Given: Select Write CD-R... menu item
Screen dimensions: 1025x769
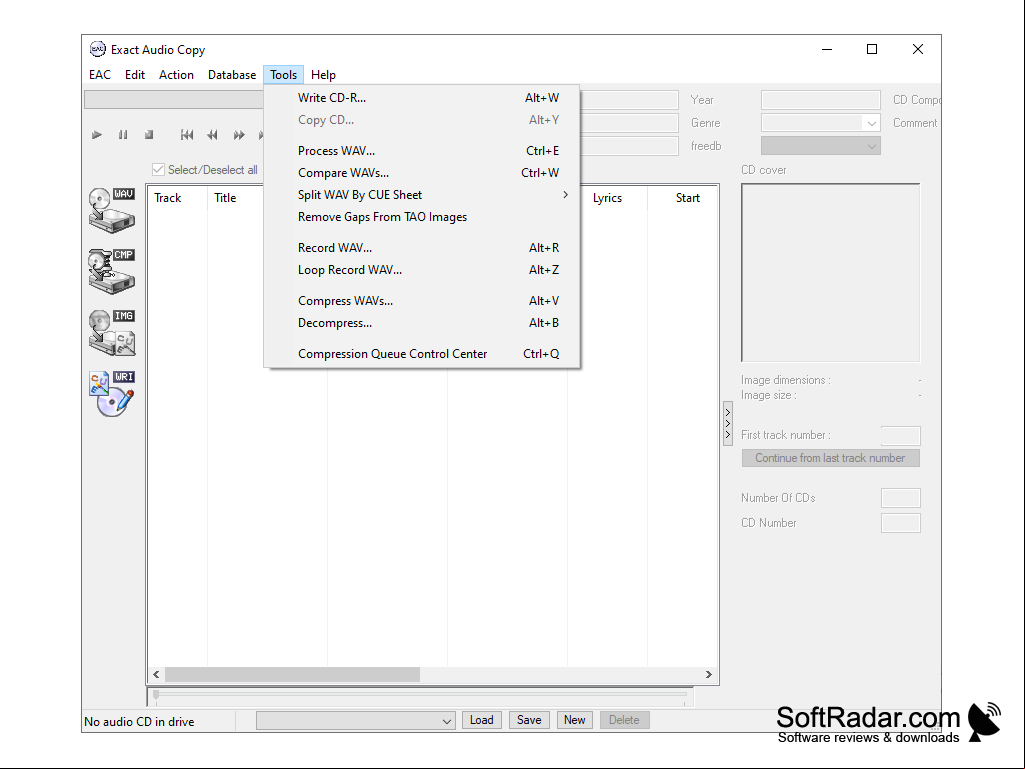Looking at the screenshot, I should [x=422, y=98].
